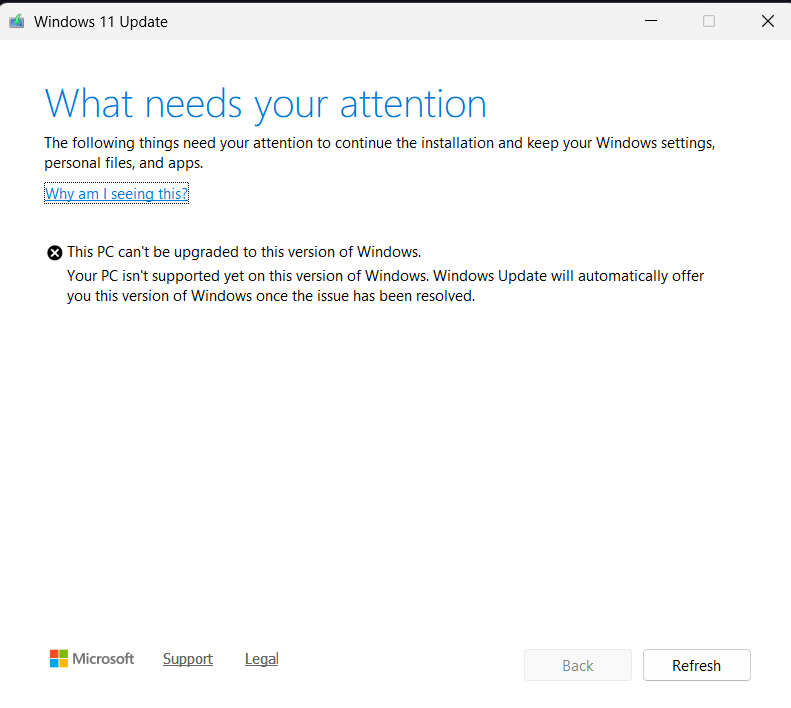Select "What needs your attention" heading
The image size is (791, 708).
[265, 104]
